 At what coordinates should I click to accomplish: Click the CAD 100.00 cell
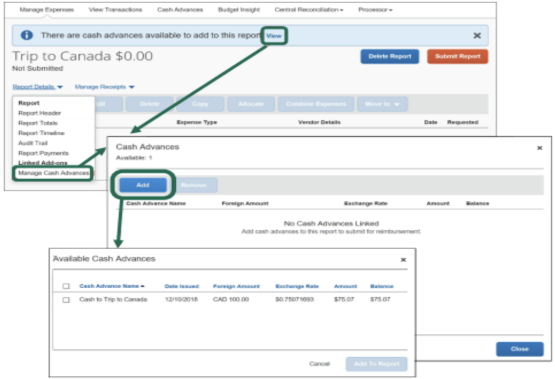(231, 299)
